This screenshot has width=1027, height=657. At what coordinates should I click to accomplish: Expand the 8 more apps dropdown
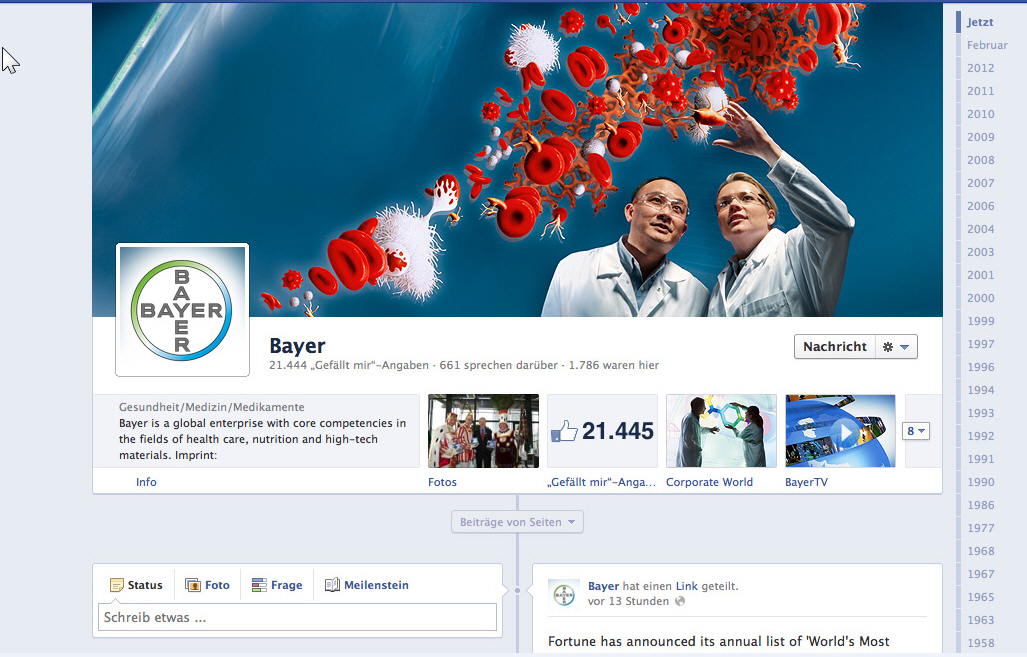(916, 431)
